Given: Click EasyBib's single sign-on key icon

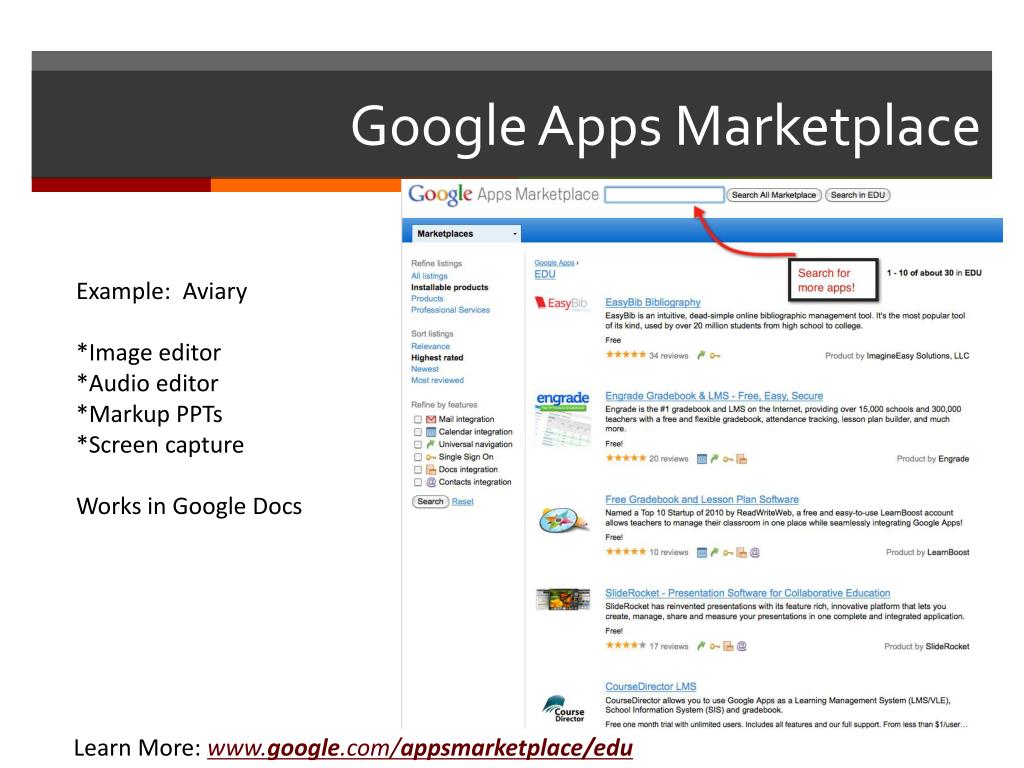Looking at the screenshot, I should [715, 356].
